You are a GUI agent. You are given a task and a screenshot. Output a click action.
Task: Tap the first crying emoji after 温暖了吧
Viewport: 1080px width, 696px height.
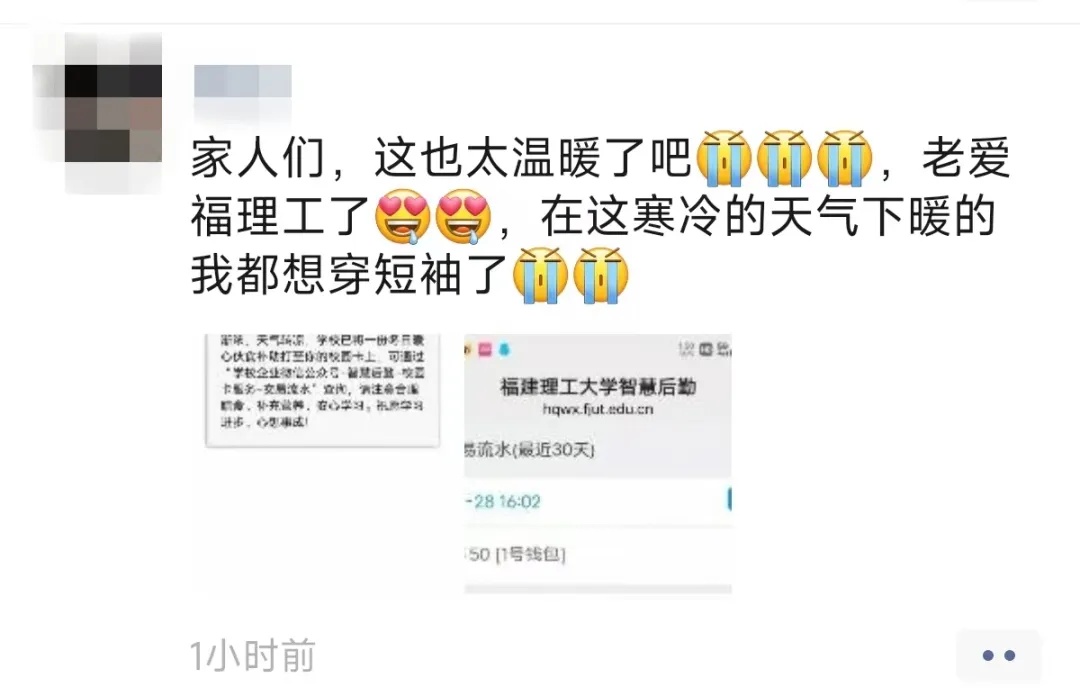click(x=724, y=158)
